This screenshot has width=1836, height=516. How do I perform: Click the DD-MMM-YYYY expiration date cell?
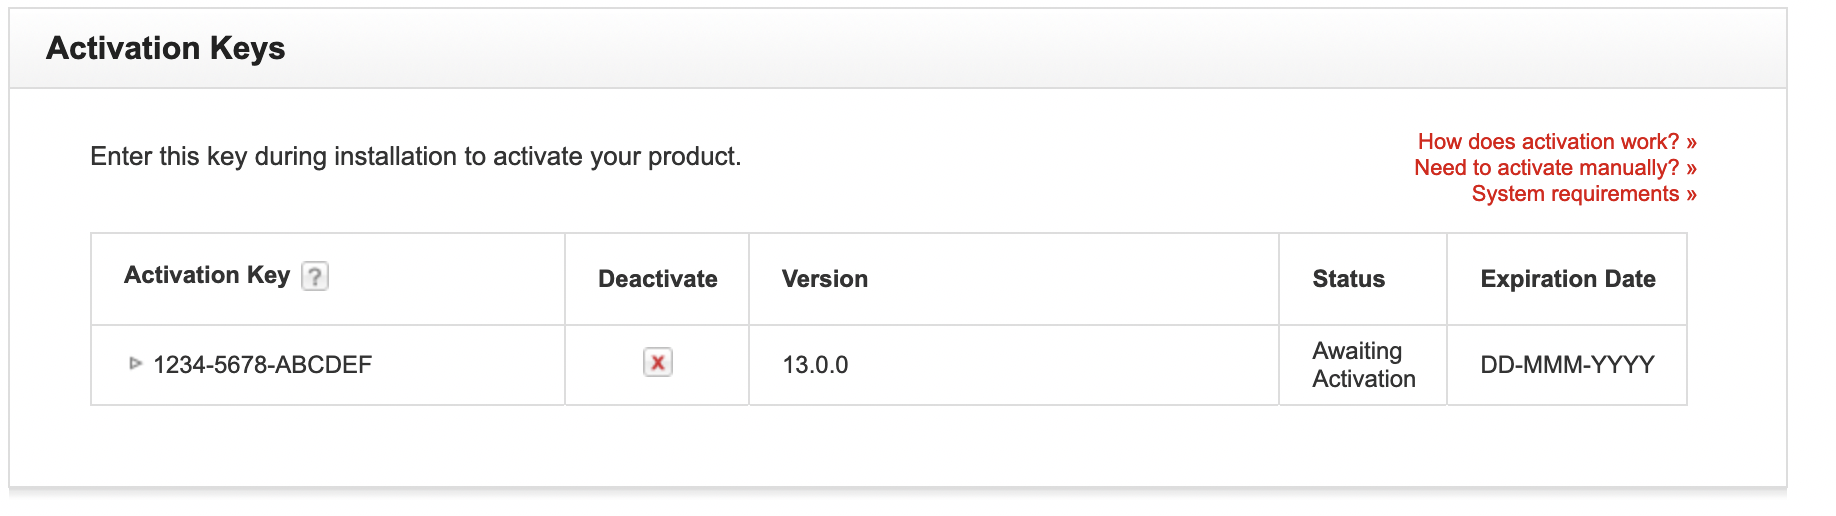coord(1567,365)
